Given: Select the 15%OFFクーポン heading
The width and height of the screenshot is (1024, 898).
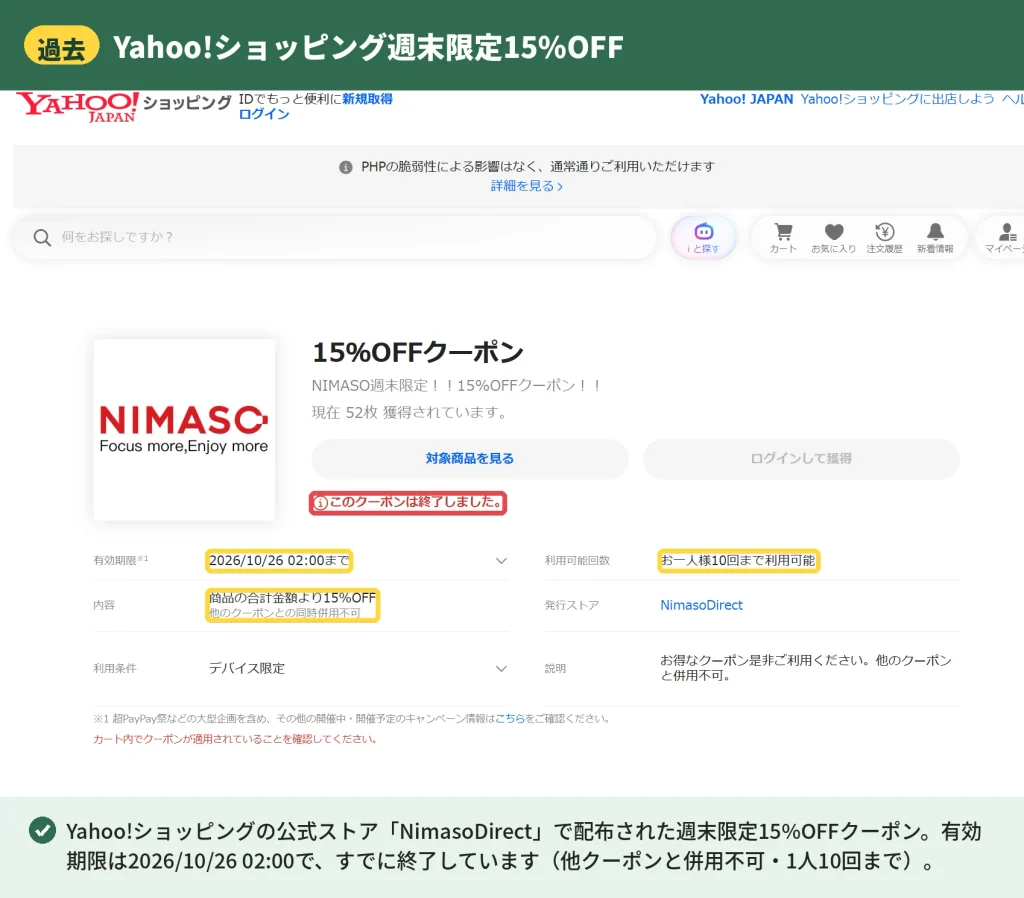Looking at the screenshot, I should tap(418, 353).
